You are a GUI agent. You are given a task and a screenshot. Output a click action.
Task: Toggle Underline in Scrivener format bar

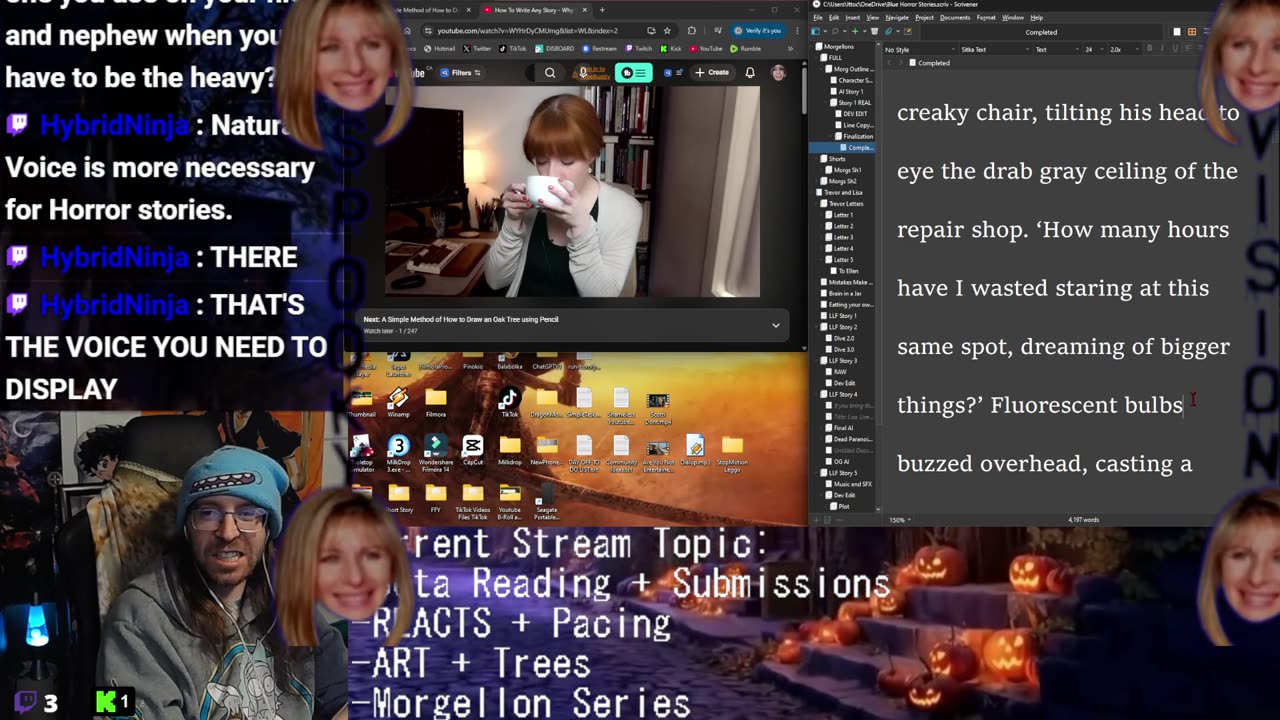(x=1175, y=50)
